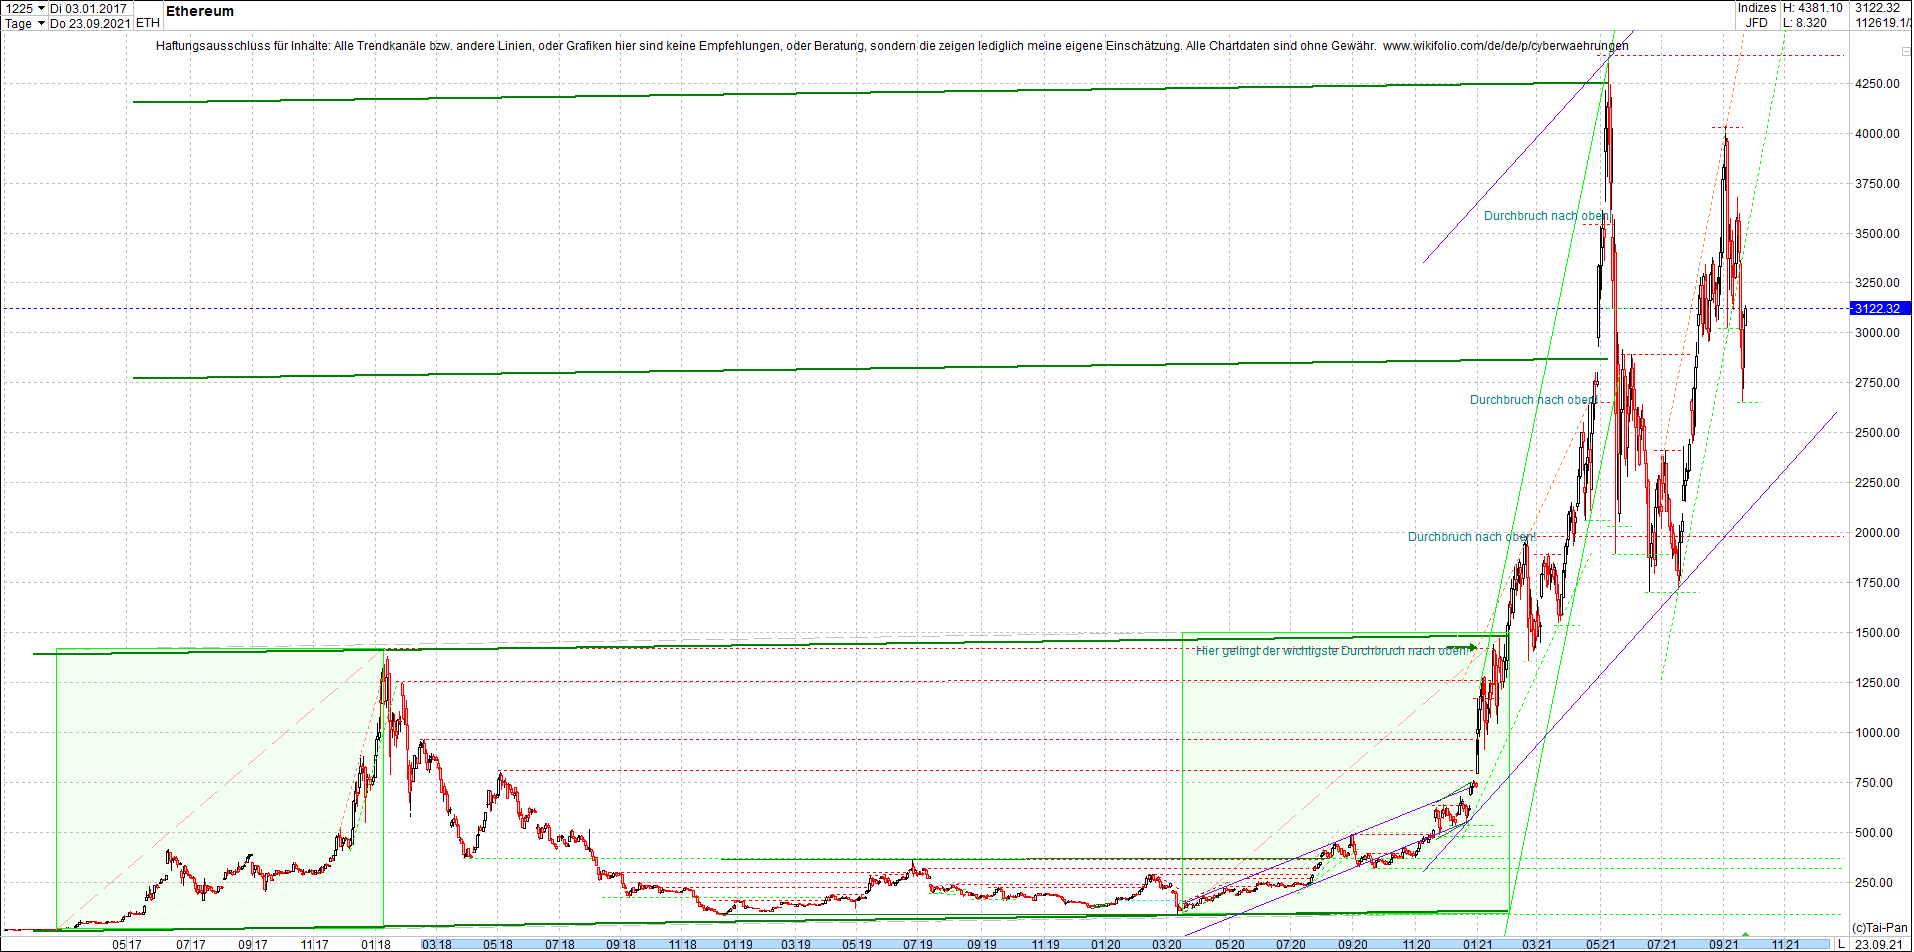1914x952 pixels.
Task: Click the ETH symbol field
Action: pyautogui.click(x=147, y=23)
